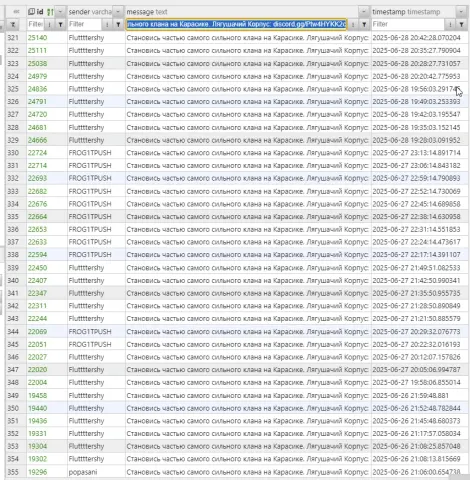The width and height of the screenshot is (470, 480).
Task: Click the 'id' column header label
Action: 40,12
